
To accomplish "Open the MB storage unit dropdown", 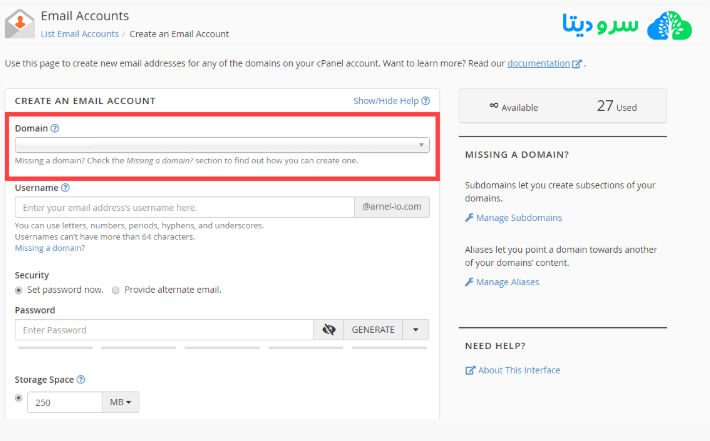I will pos(121,402).
